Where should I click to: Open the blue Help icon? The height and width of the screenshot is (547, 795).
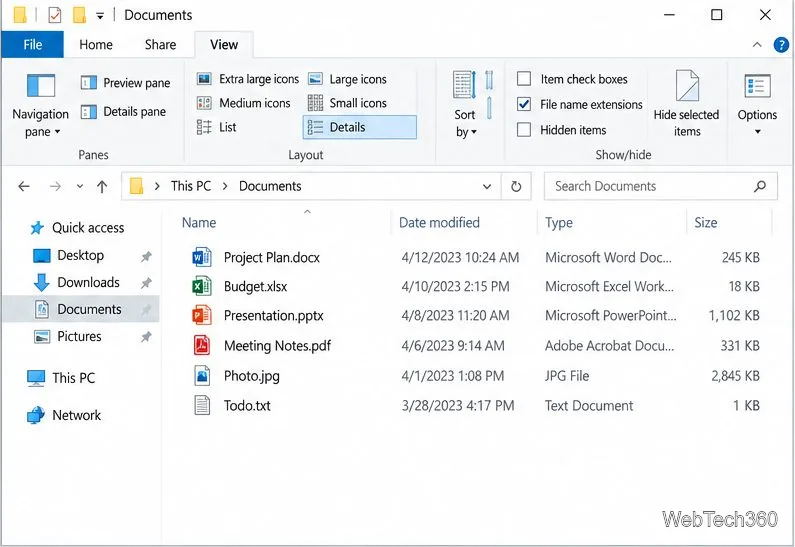tap(781, 45)
